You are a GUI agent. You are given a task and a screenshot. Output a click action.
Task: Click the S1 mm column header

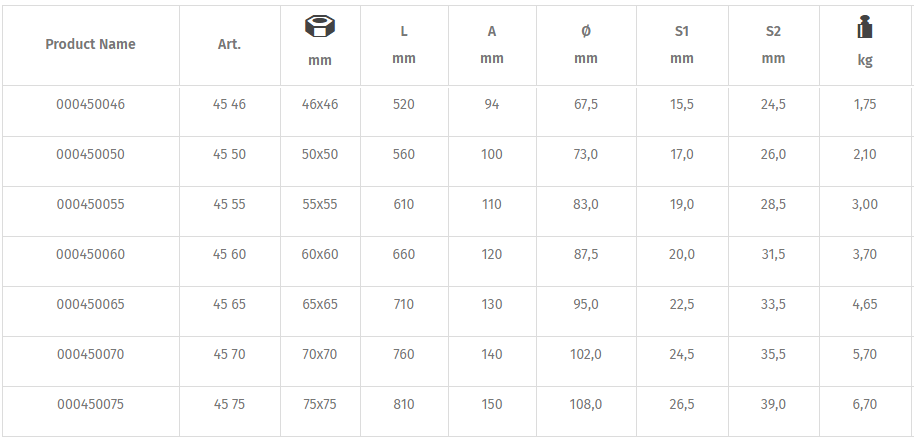(682, 44)
